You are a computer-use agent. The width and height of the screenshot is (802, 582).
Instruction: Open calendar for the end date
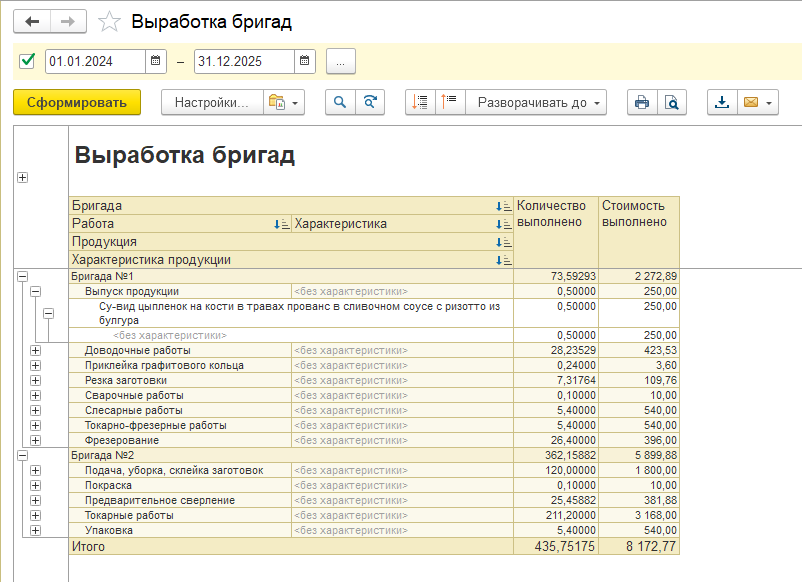(x=304, y=61)
